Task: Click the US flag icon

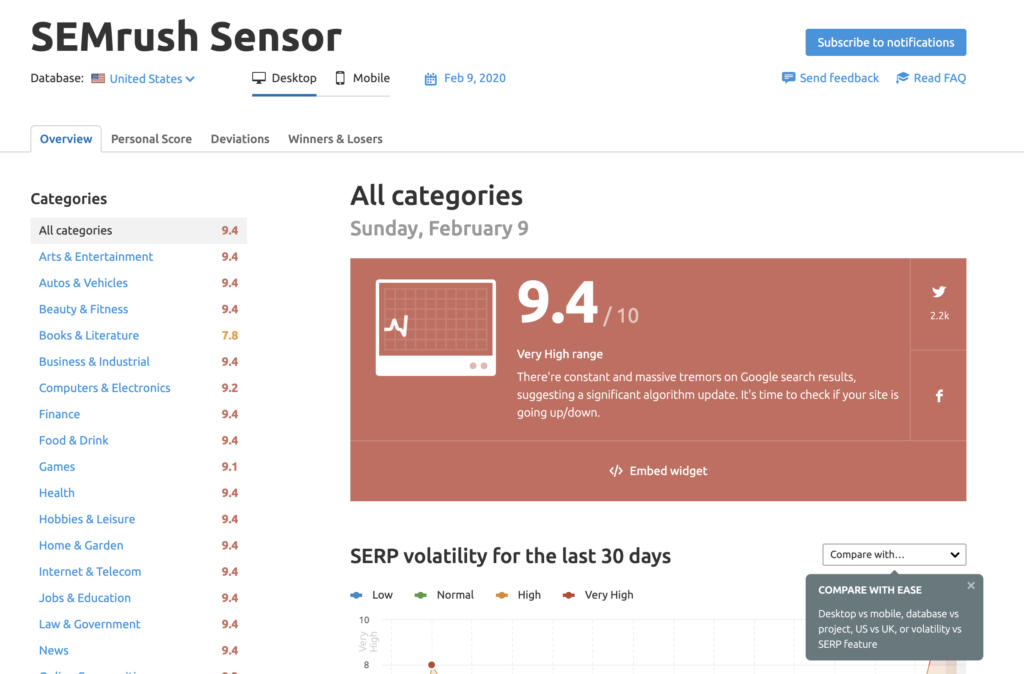Action: [98, 78]
